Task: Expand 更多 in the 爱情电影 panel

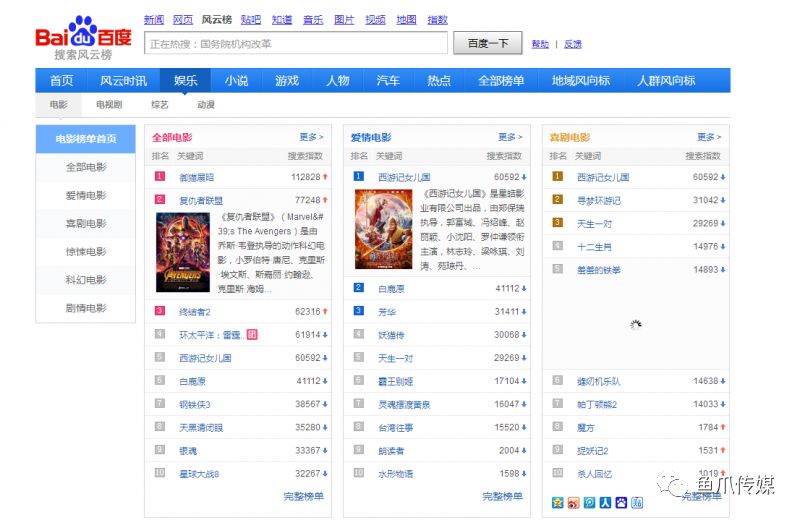Action: [x=510, y=137]
